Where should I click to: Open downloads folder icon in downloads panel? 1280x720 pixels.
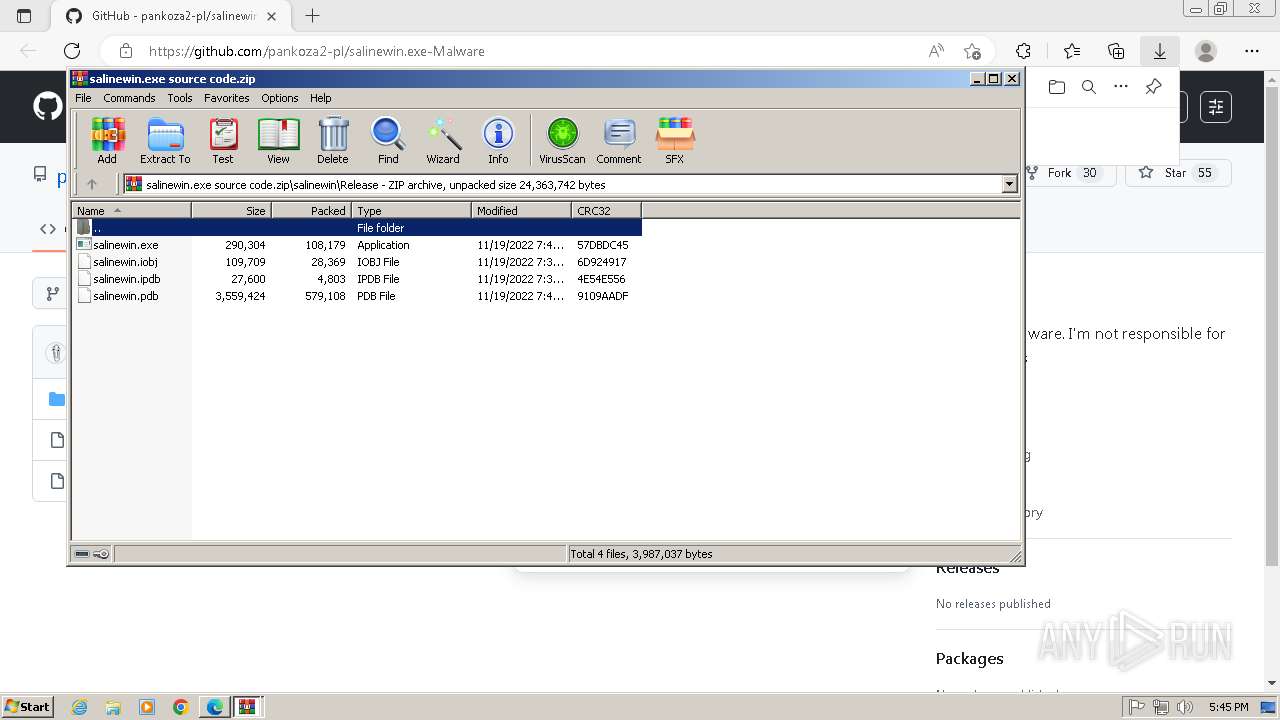pyautogui.click(x=1057, y=87)
